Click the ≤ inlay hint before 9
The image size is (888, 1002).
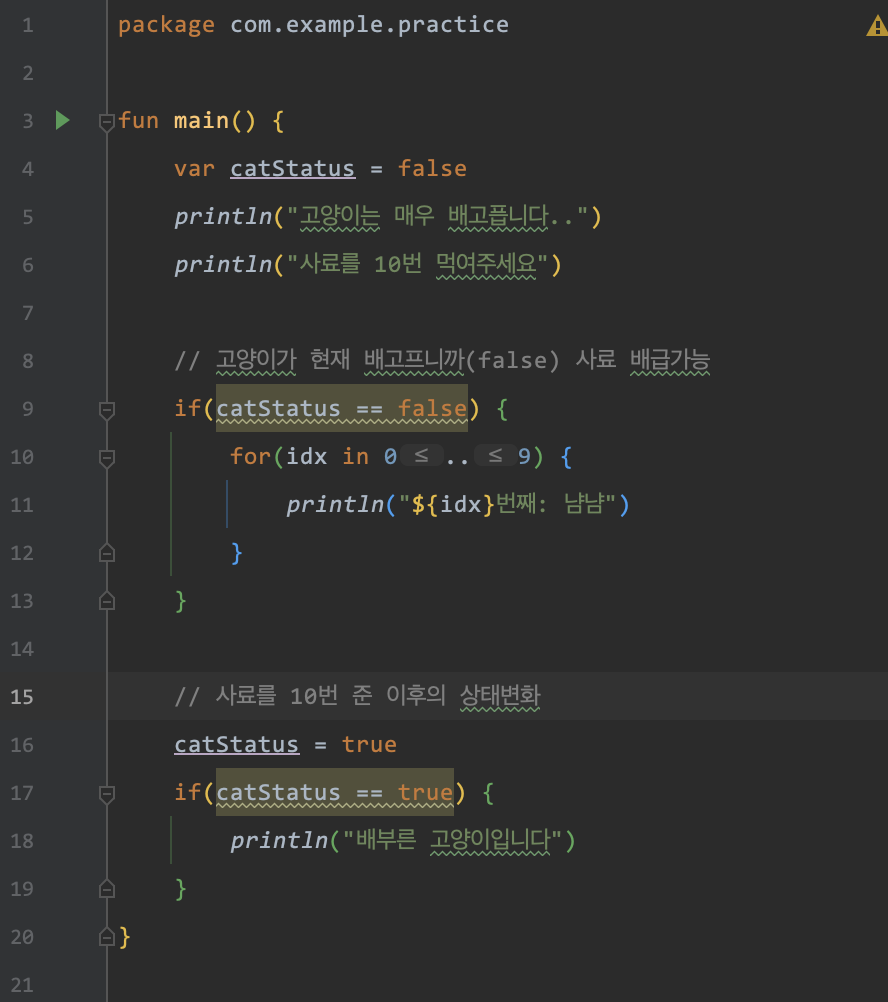click(495, 456)
